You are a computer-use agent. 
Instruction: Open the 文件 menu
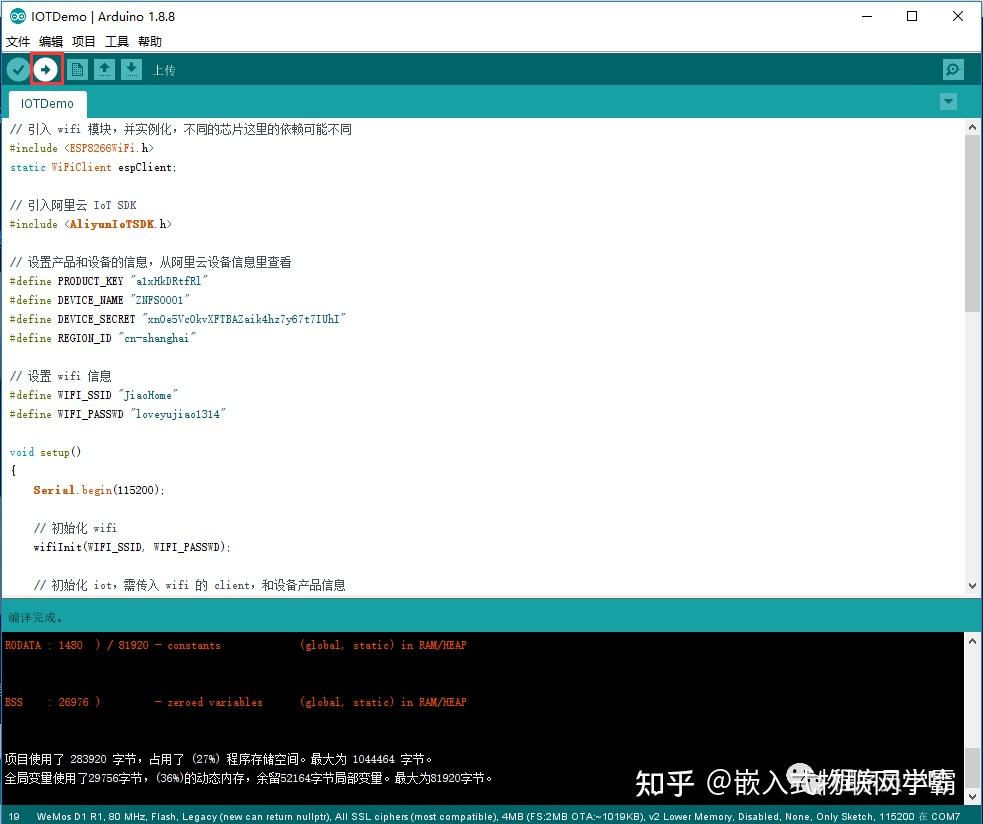(17, 41)
